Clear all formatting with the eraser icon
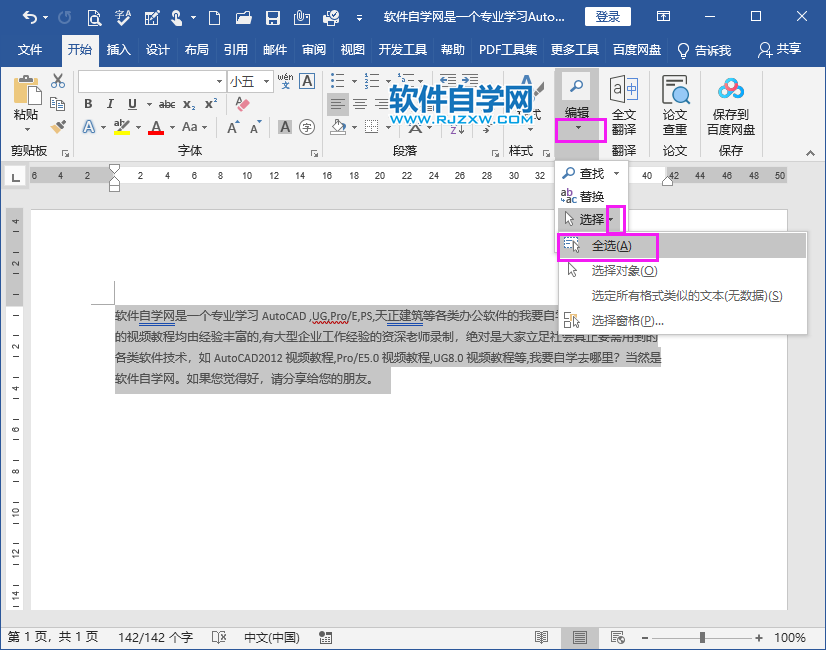 [240, 103]
